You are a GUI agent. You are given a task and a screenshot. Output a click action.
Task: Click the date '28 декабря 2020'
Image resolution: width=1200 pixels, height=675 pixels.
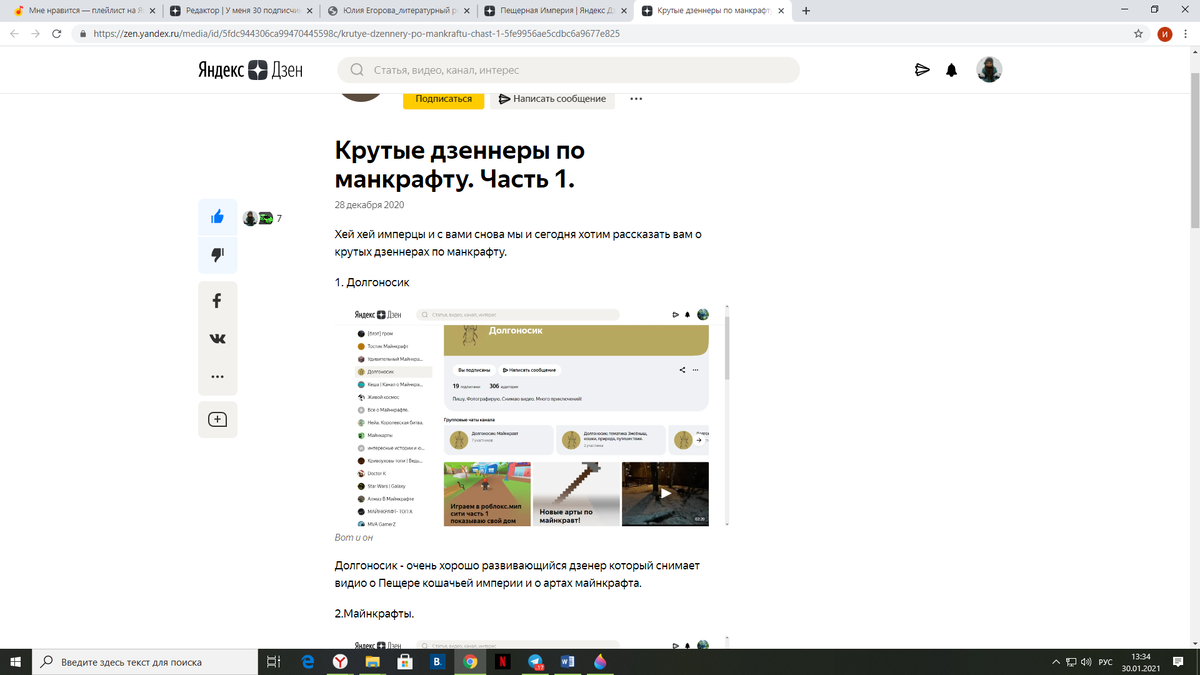pyautogui.click(x=369, y=204)
